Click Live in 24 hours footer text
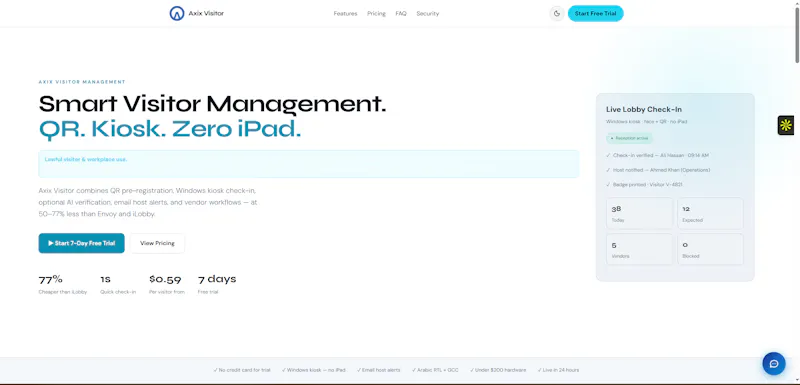 (x=558, y=370)
